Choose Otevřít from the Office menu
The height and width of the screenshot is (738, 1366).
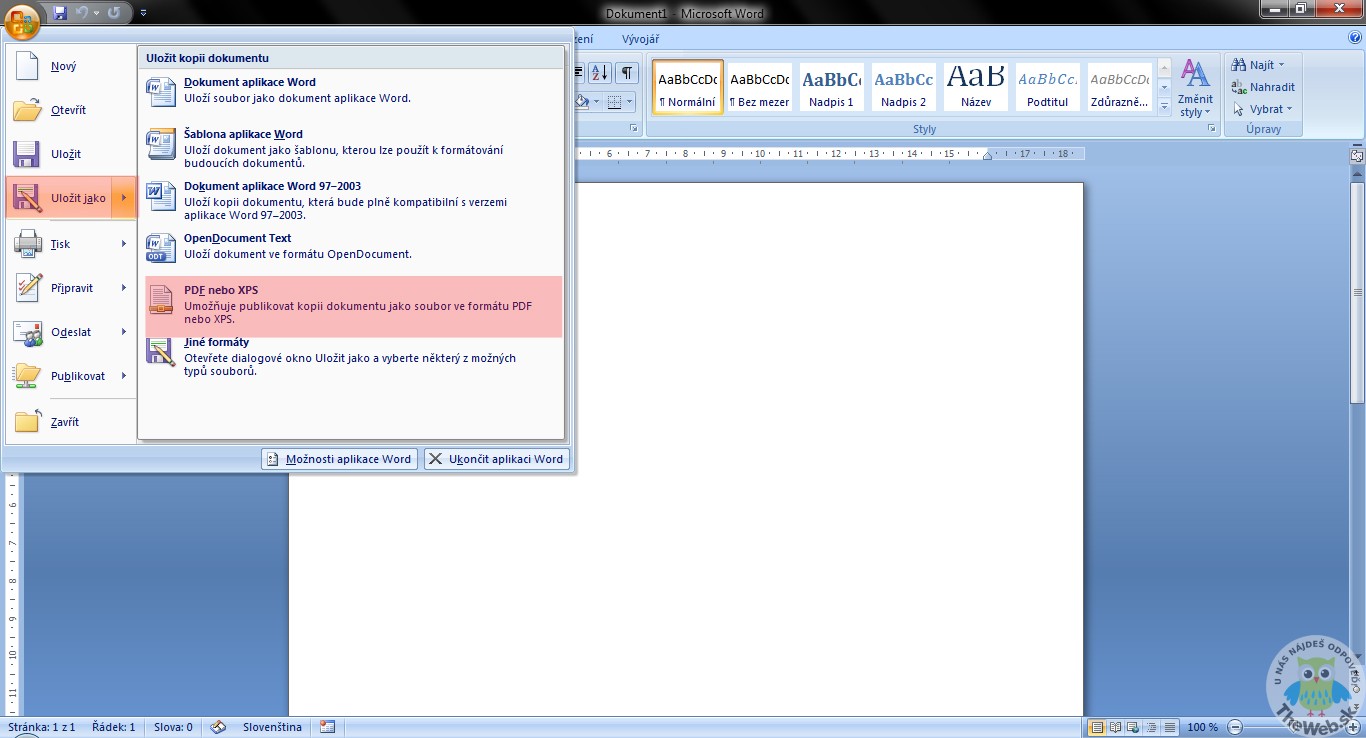71,110
